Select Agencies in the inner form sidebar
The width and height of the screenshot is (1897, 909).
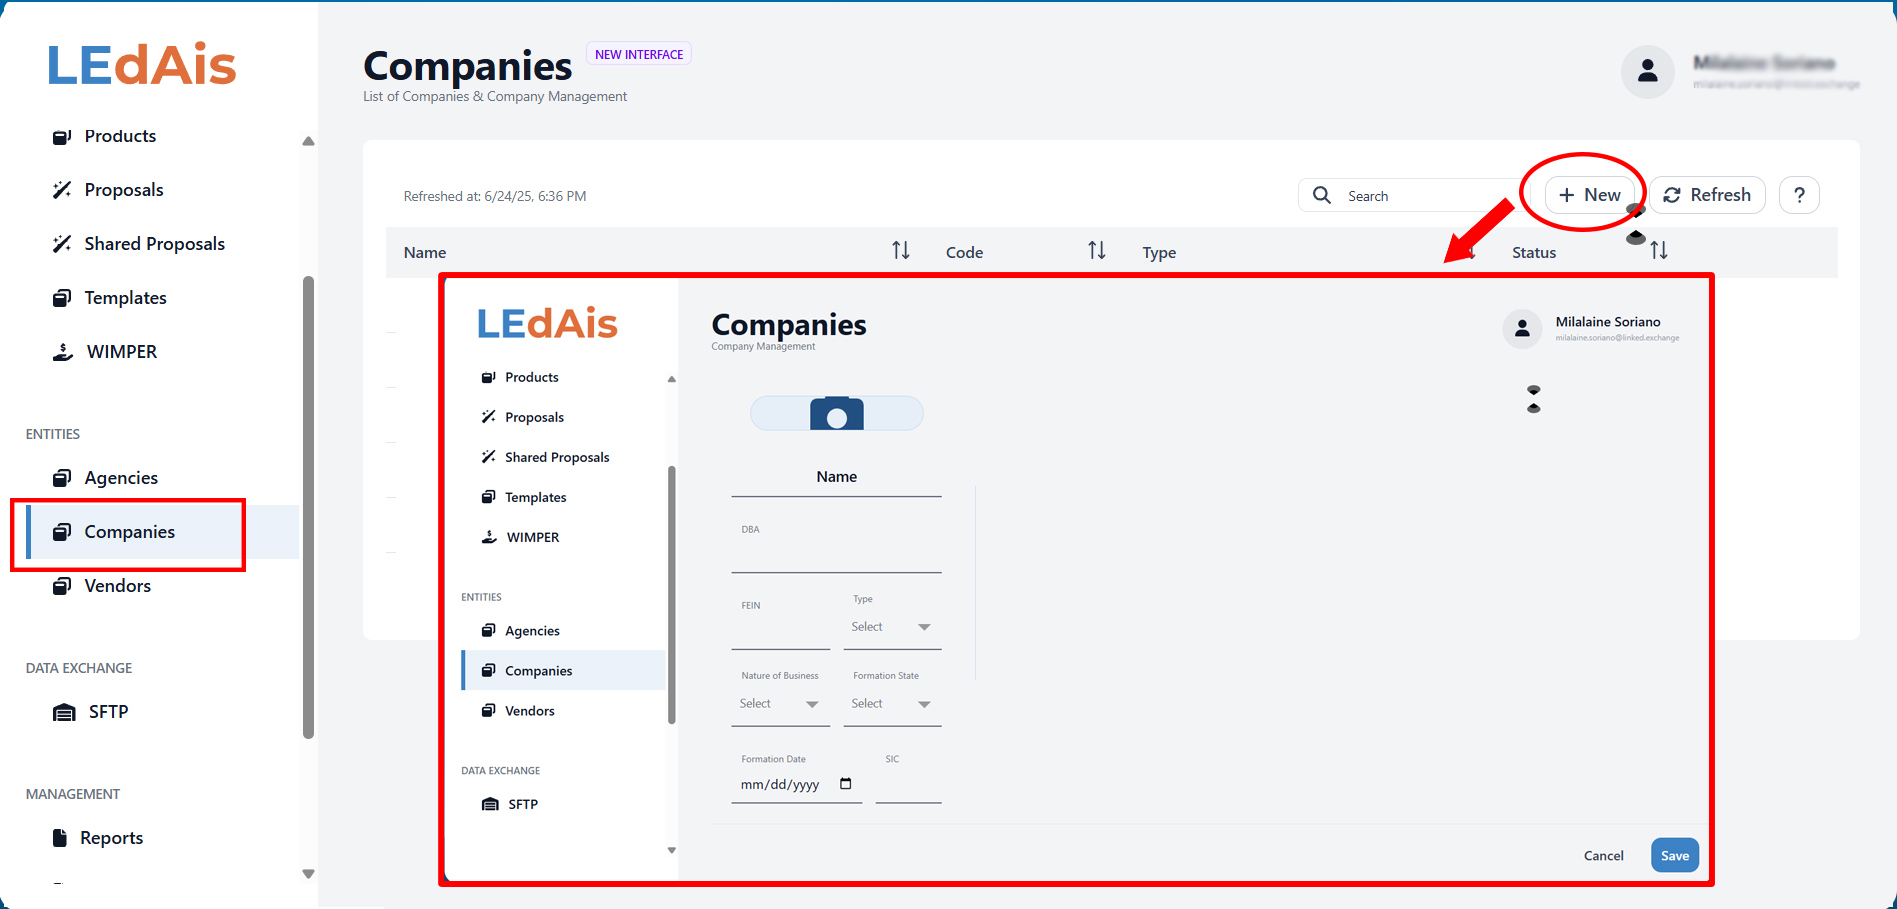coord(532,631)
